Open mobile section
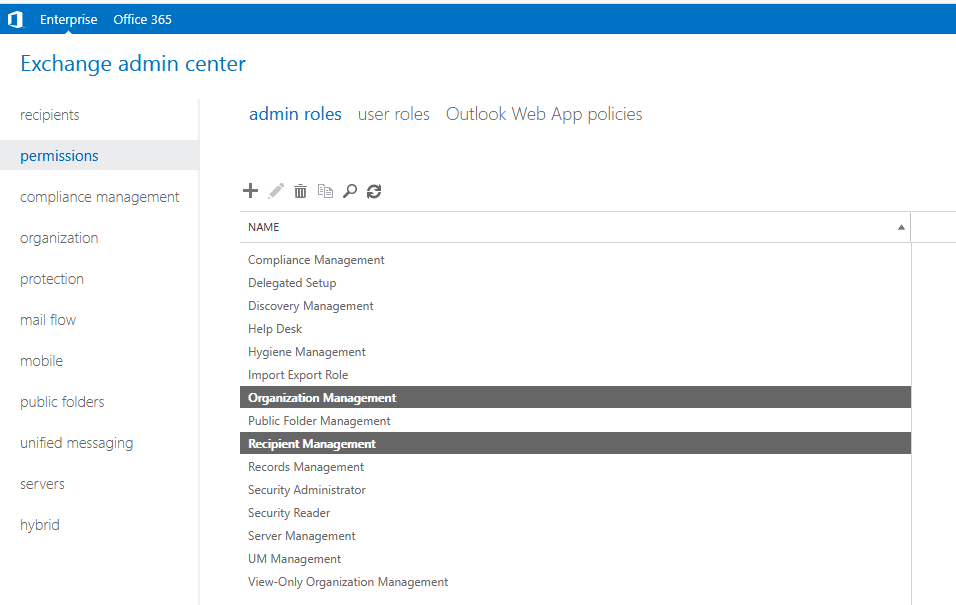 [41, 360]
